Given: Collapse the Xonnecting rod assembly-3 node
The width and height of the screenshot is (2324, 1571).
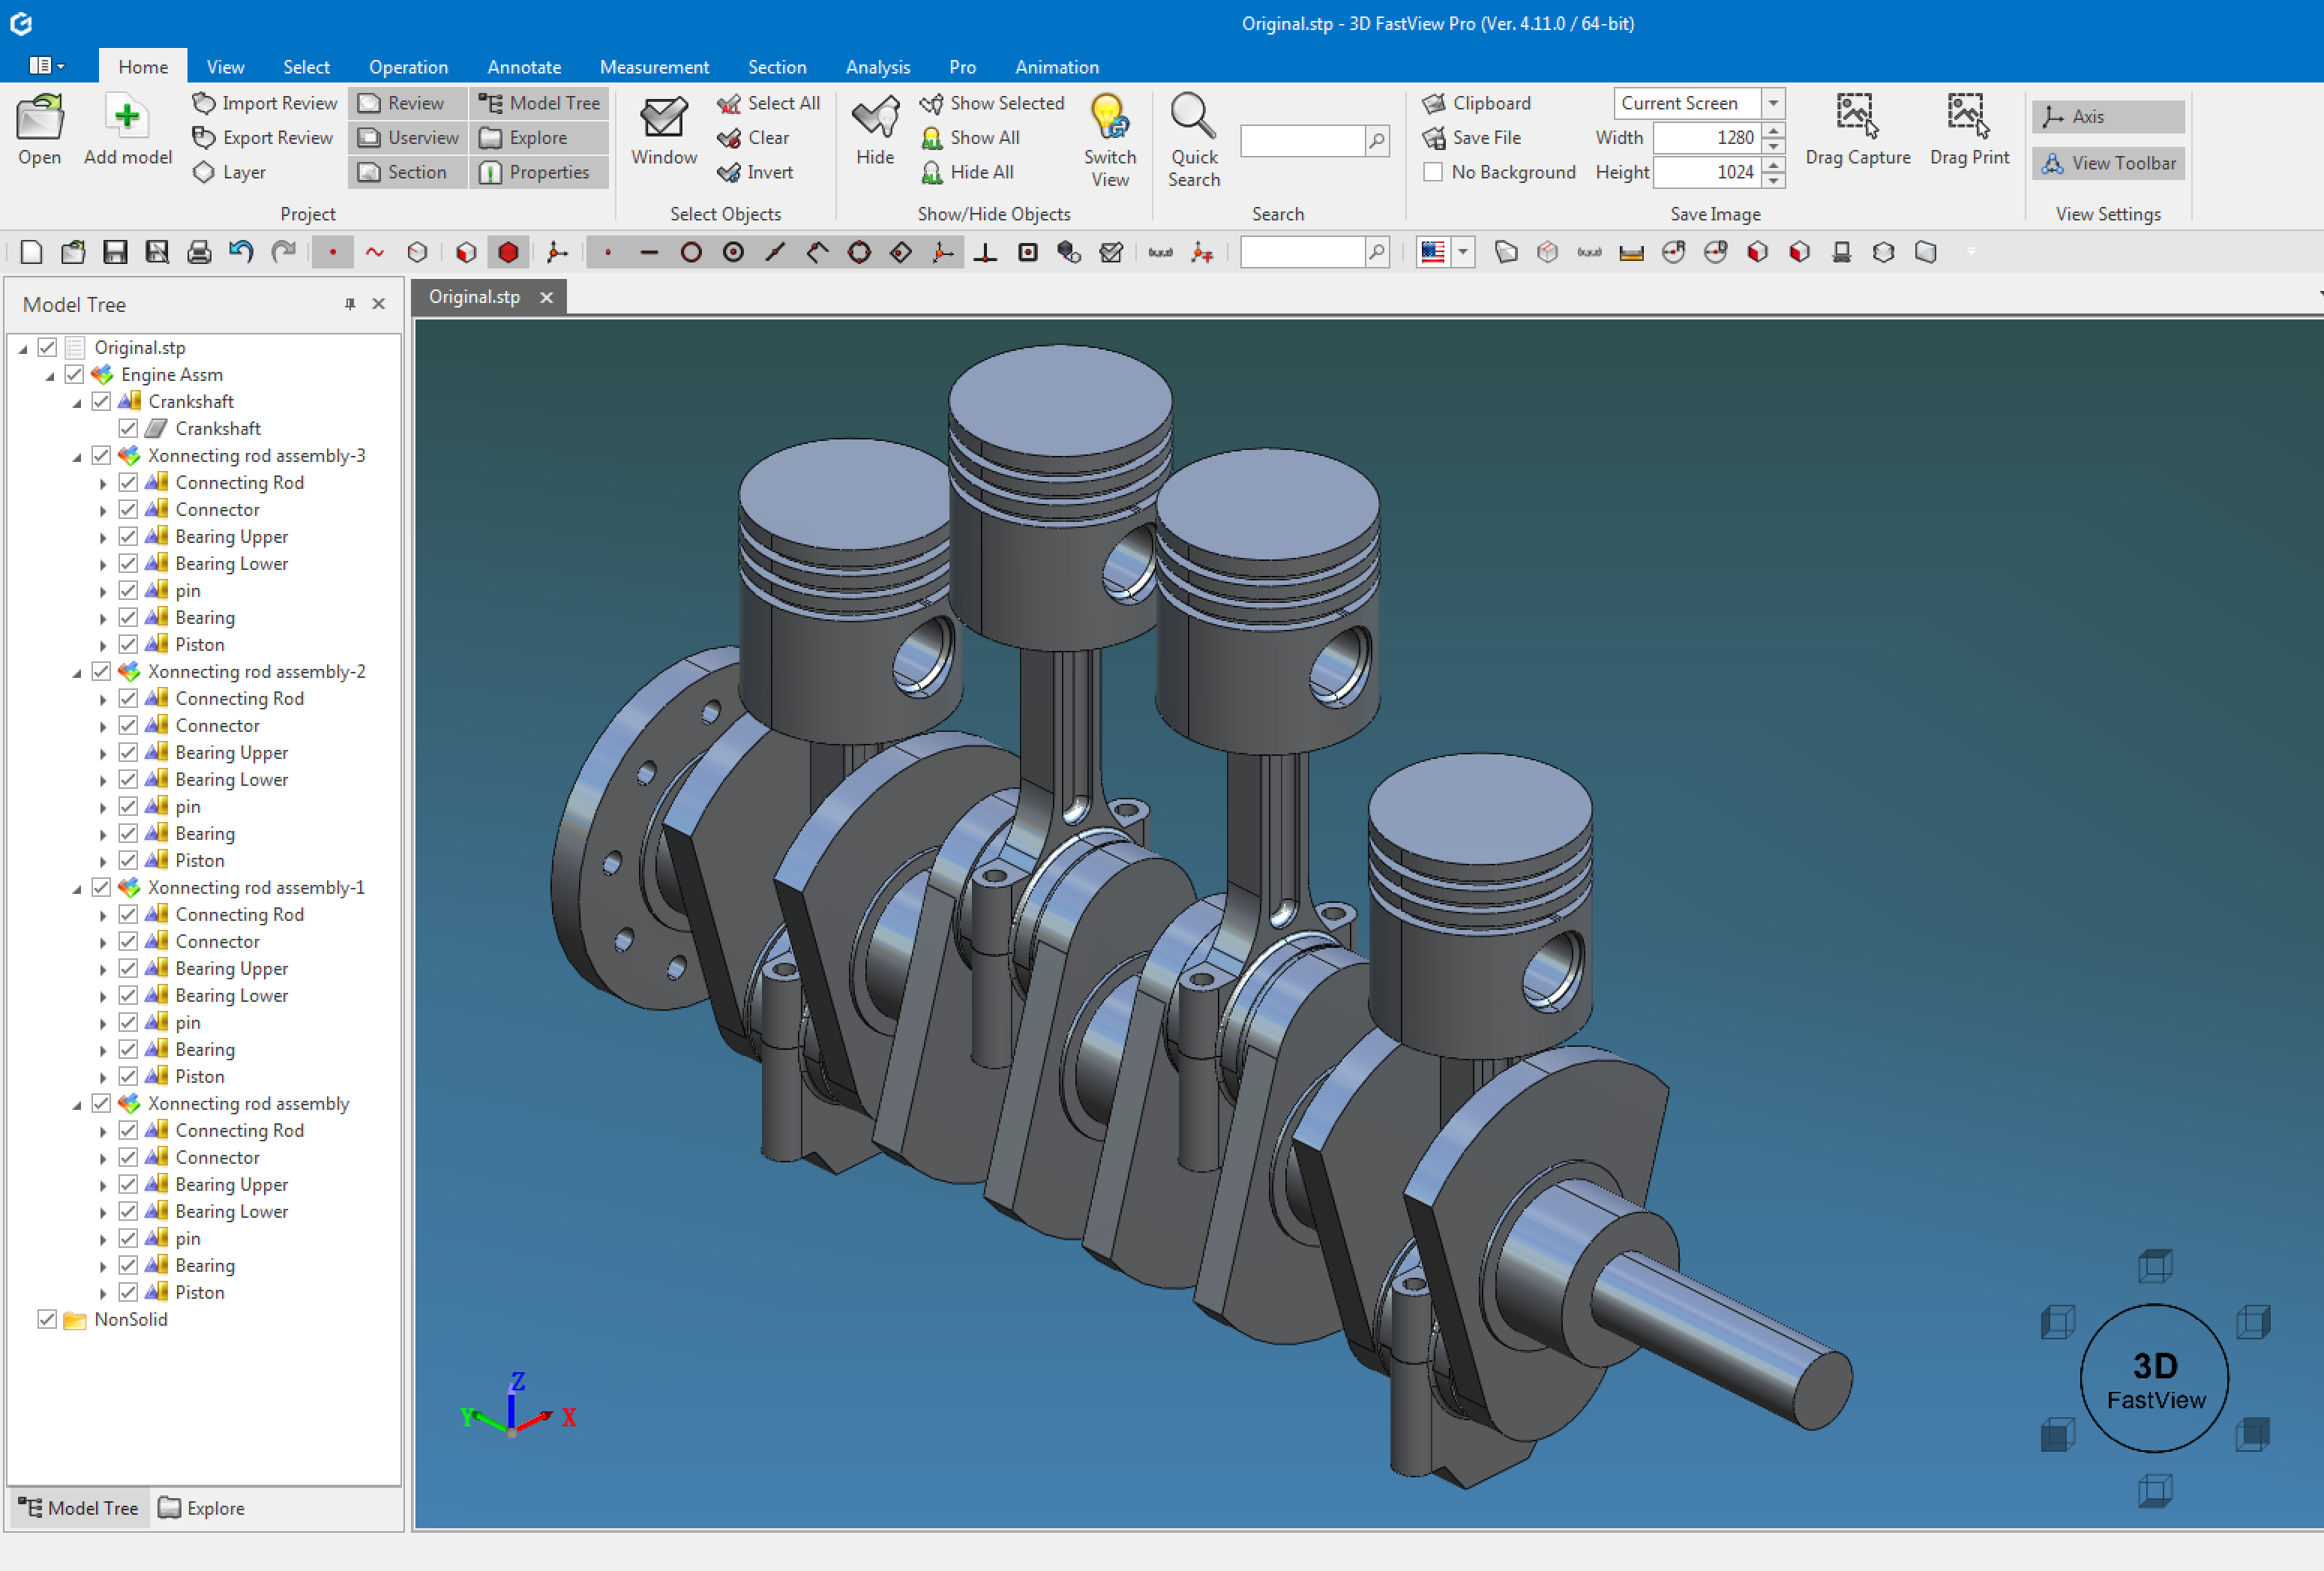Looking at the screenshot, I should click(x=77, y=456).
